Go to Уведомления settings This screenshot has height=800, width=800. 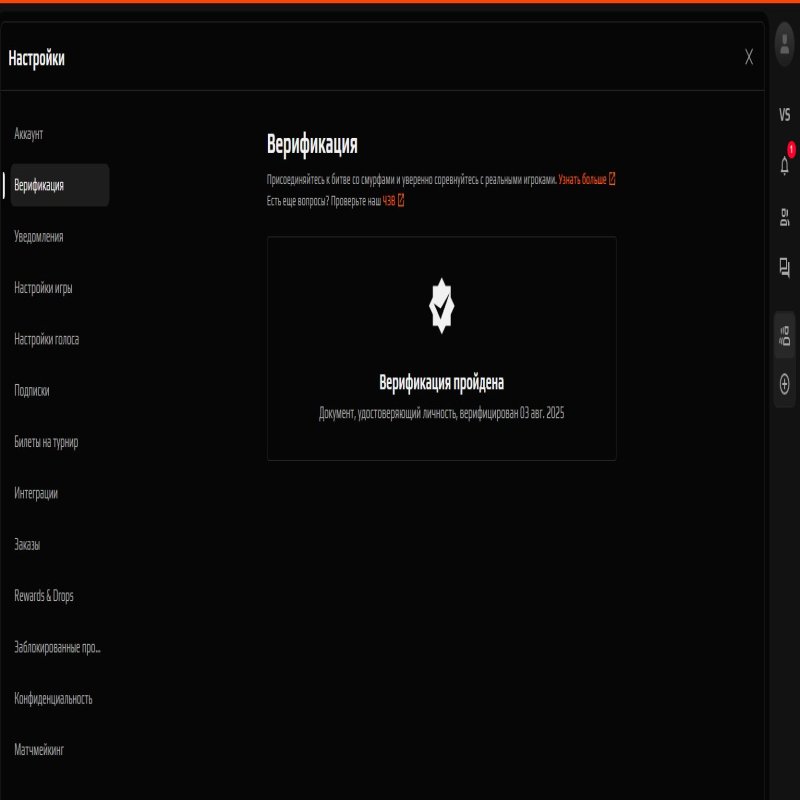39,237
